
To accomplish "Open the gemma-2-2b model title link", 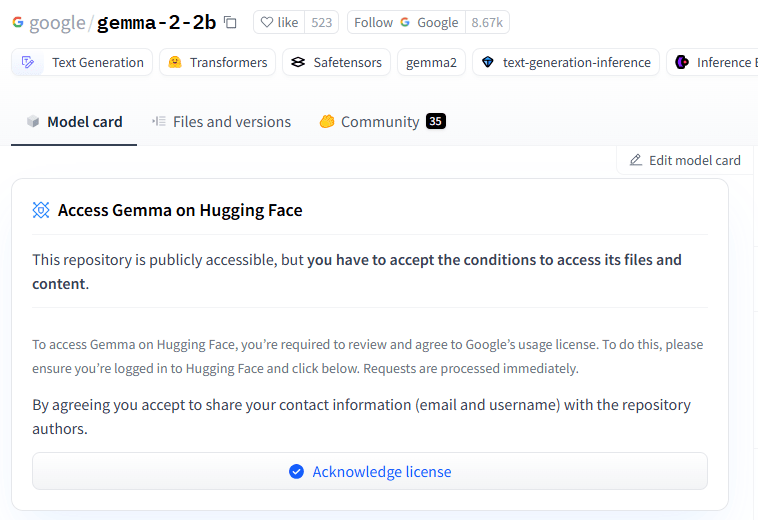I will [156, 22].
